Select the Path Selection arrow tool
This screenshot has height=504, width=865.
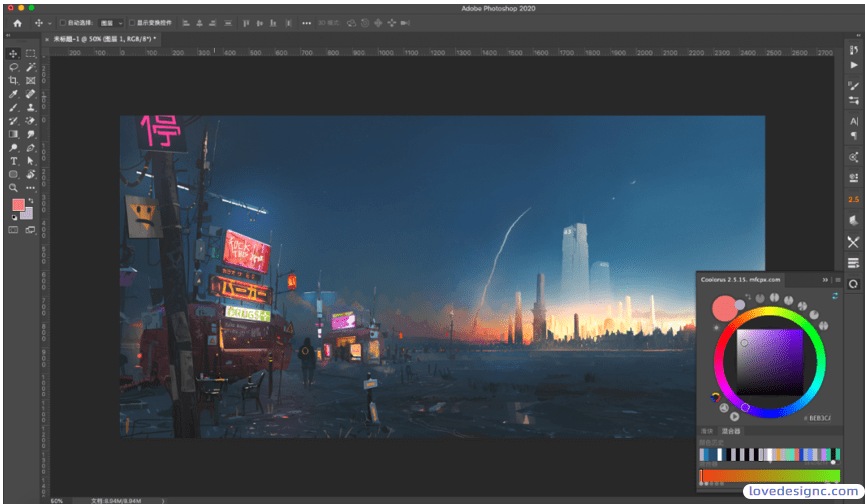point(30,161)
